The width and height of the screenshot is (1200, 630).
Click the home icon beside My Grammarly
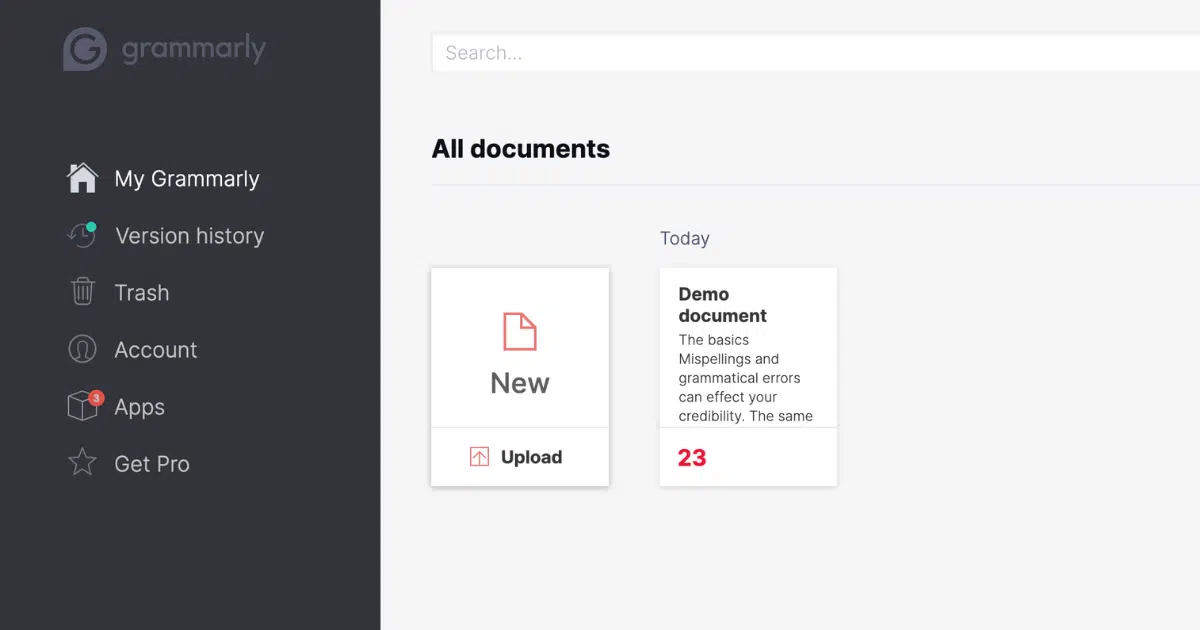point(82,178)
